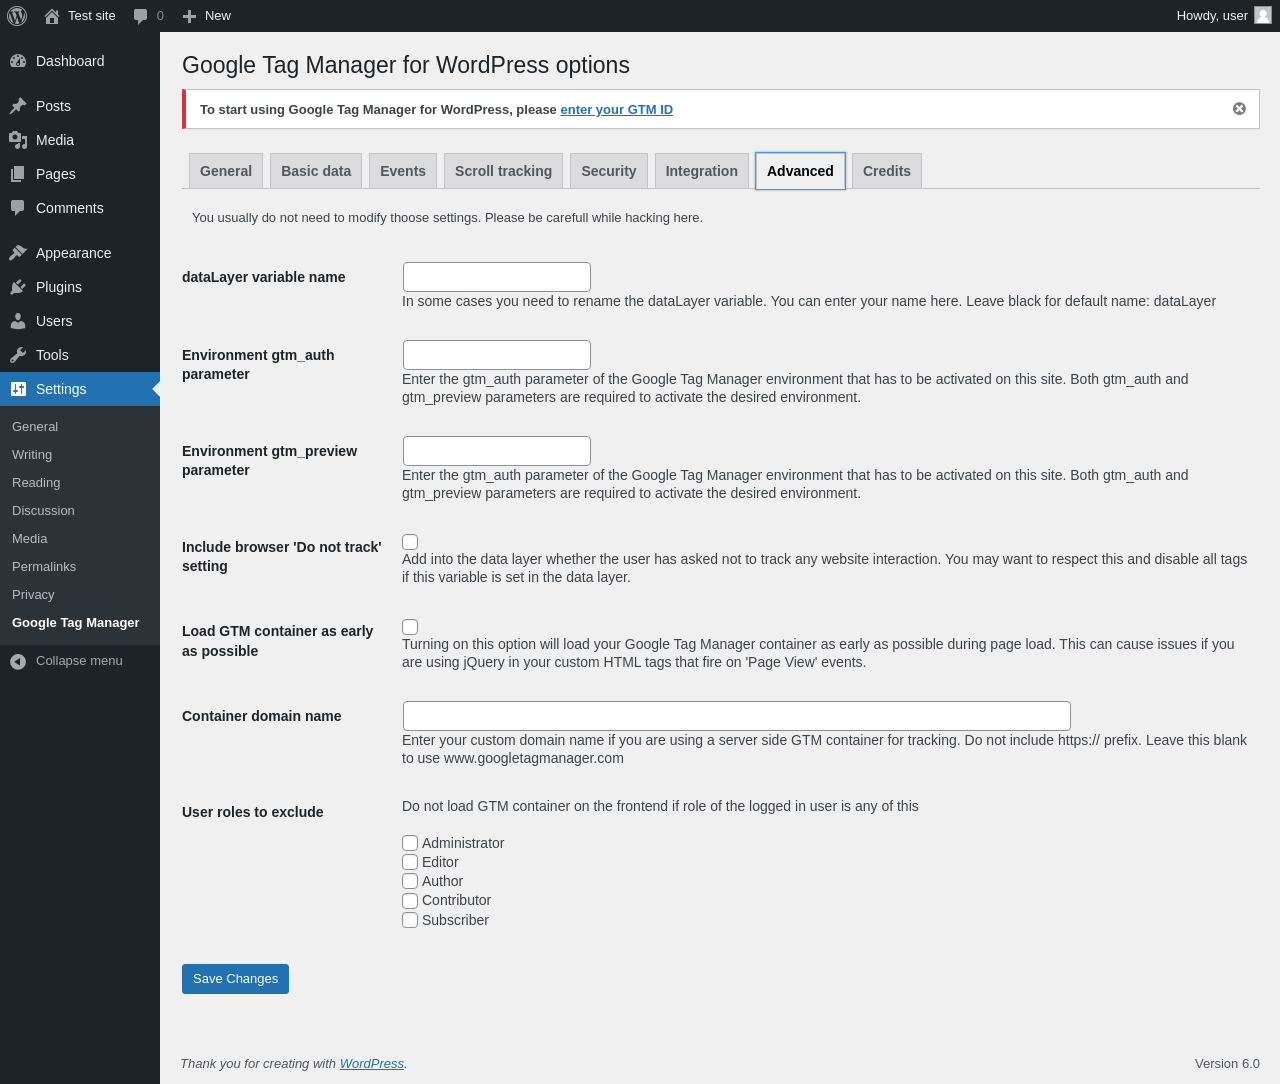The image size is (1280, 1084).
Task: Click the WordPress logo icon
Action: [17, 16]
